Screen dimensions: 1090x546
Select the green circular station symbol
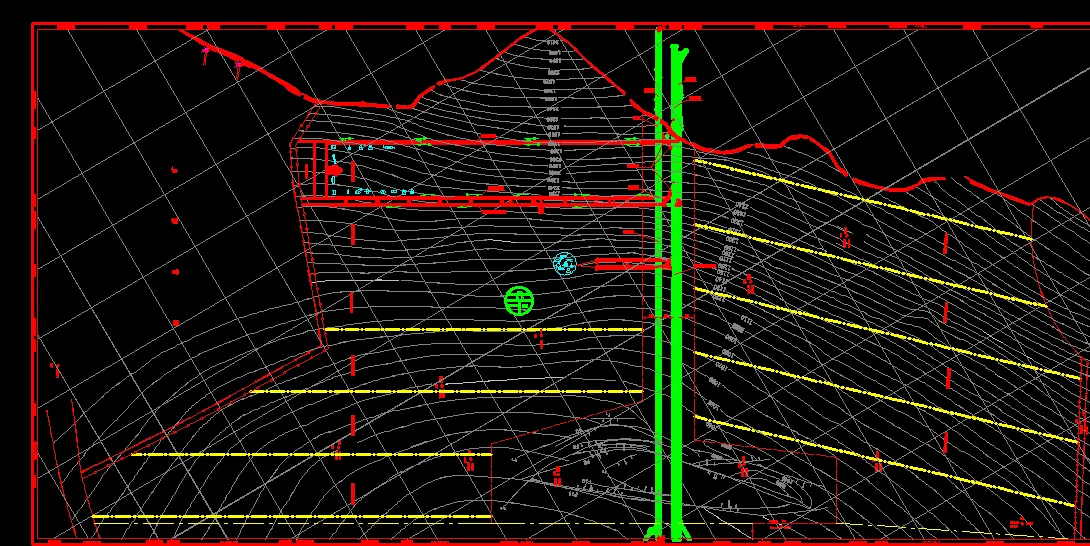519,301
